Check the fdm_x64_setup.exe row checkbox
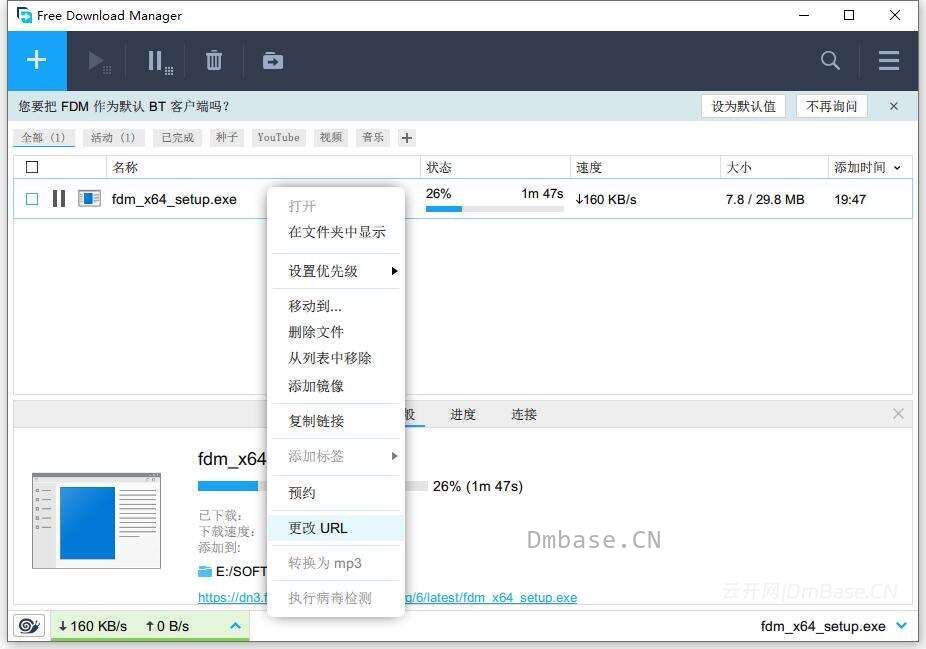The image size is (926, 649). pyautogui.click(x=32, y=199)
